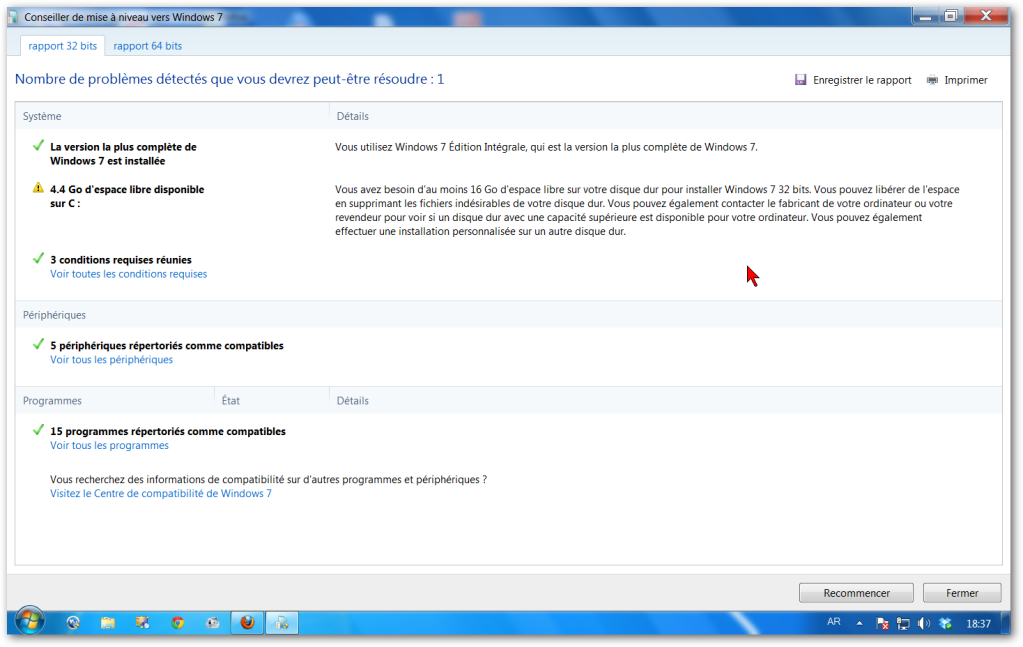Open the Windows Start orb
This screenshot has height=647, width=1023.
(30, 620)
